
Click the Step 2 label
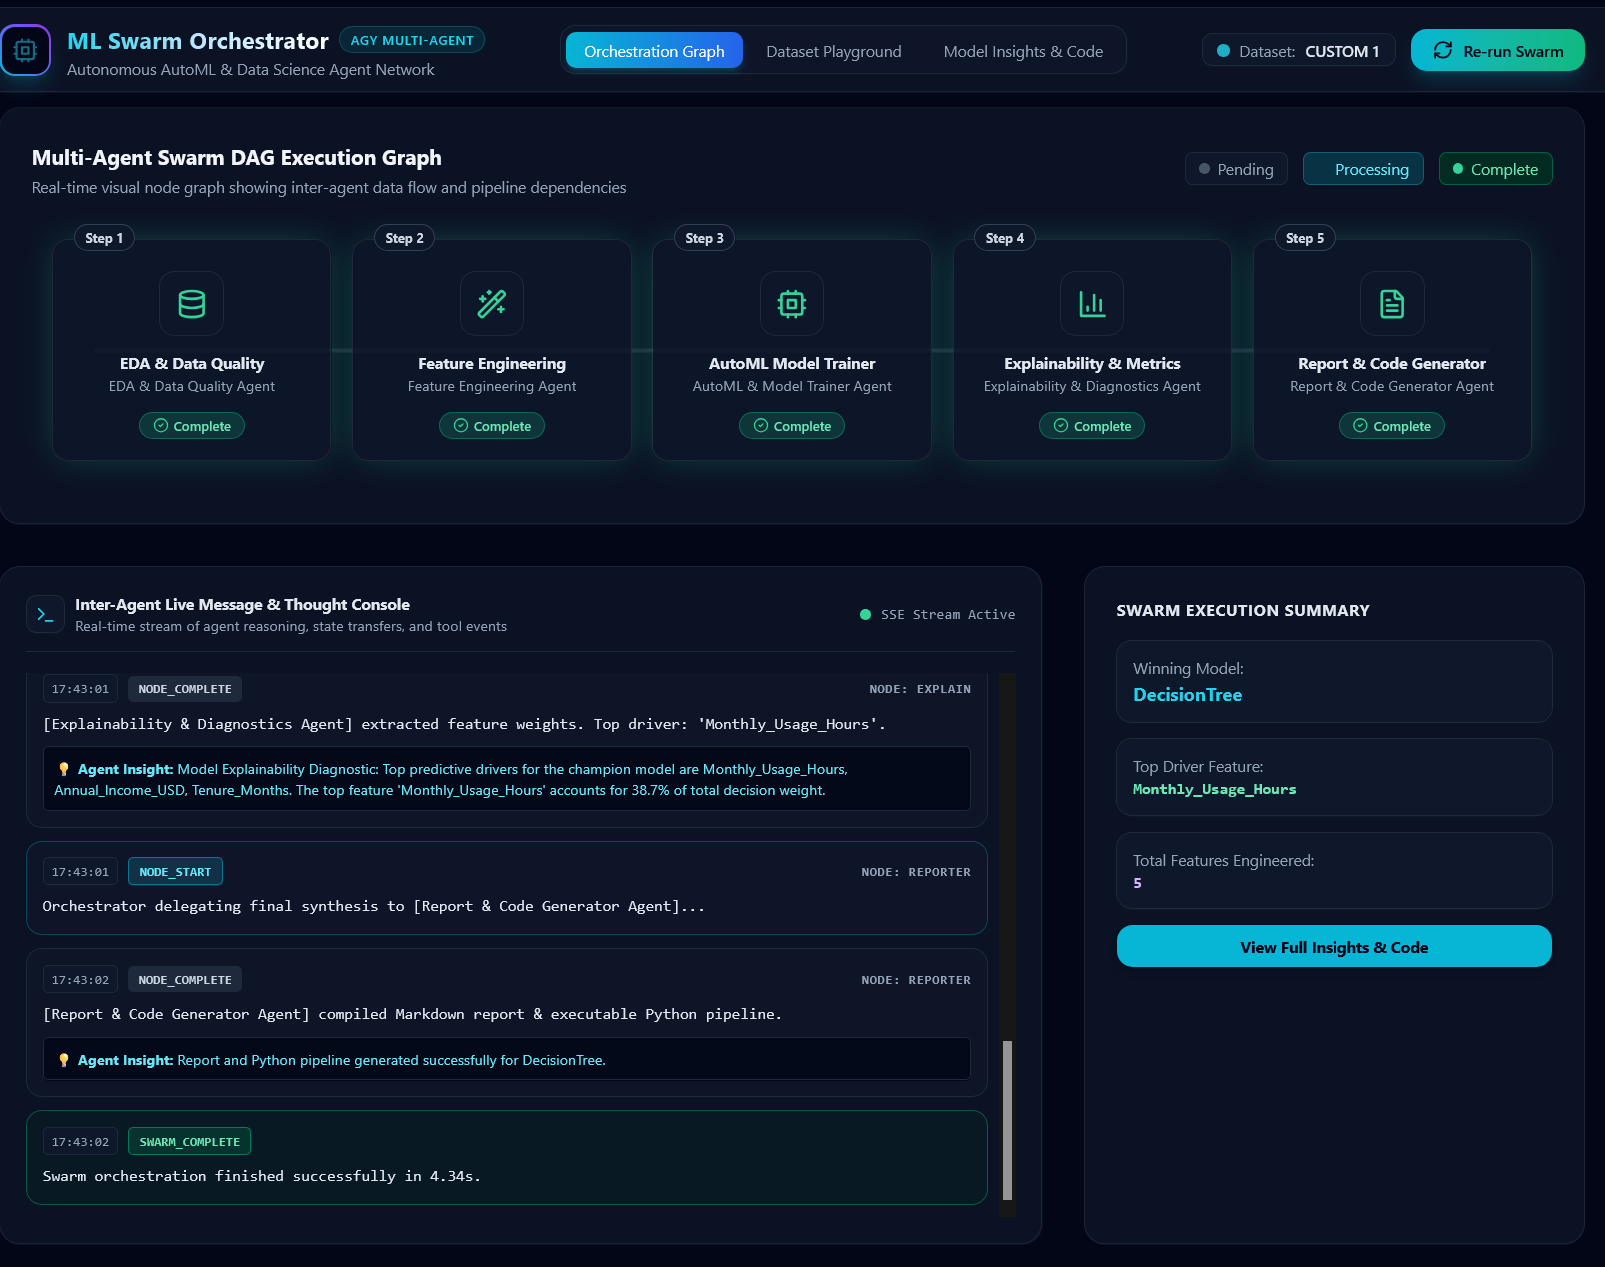pyautogui.click(x=404, y=238)
